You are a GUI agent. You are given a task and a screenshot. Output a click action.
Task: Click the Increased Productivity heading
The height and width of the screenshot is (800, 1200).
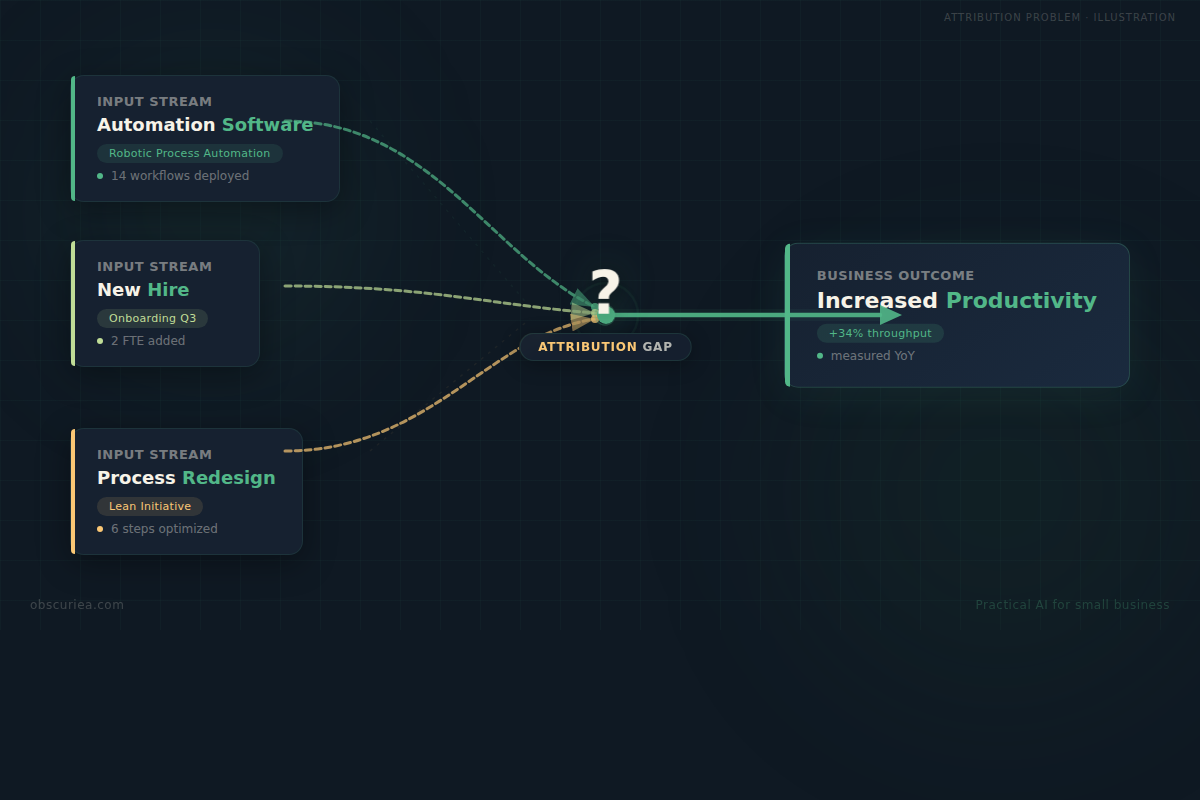[957, 301]
